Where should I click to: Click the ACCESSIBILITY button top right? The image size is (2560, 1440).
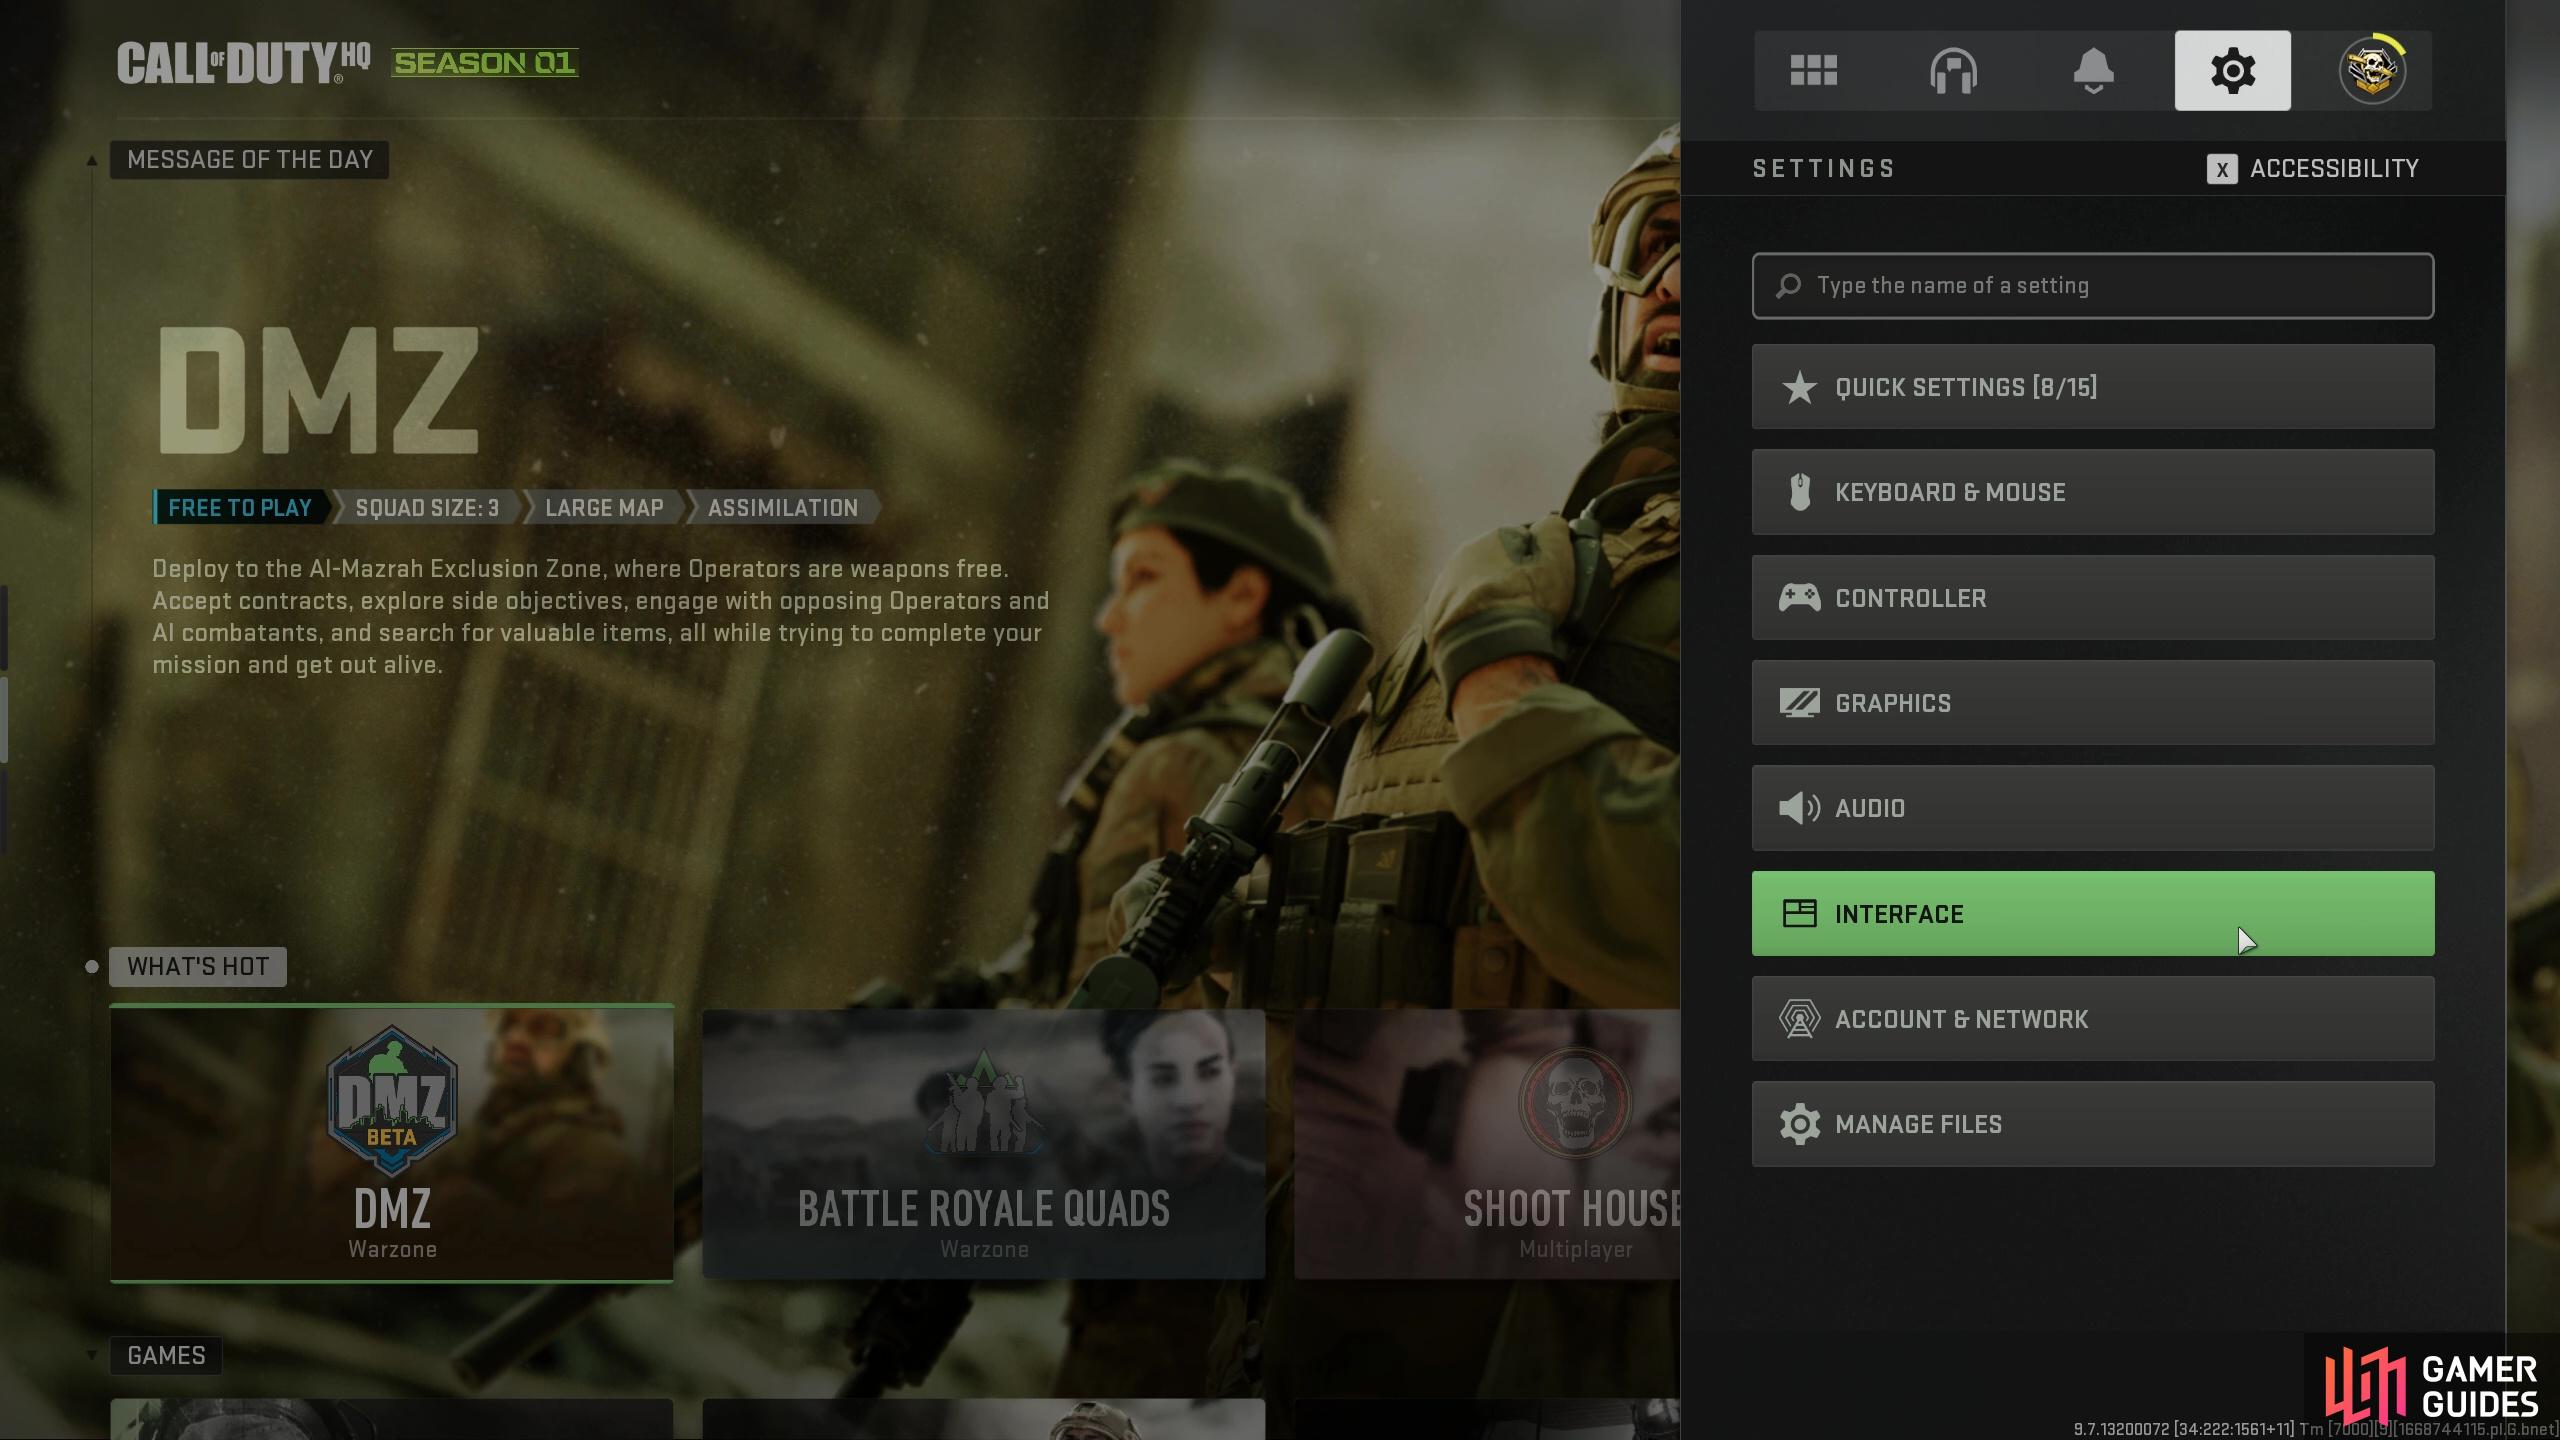(x=2312, y=167)
